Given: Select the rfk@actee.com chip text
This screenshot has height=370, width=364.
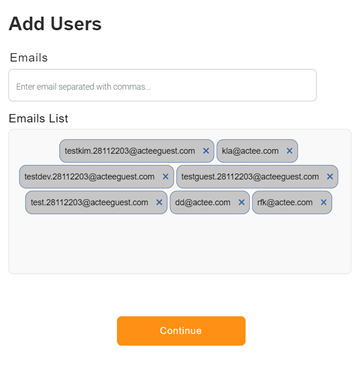Looking at the screenshot, I should pyautogui.click(x=285, y=202).
